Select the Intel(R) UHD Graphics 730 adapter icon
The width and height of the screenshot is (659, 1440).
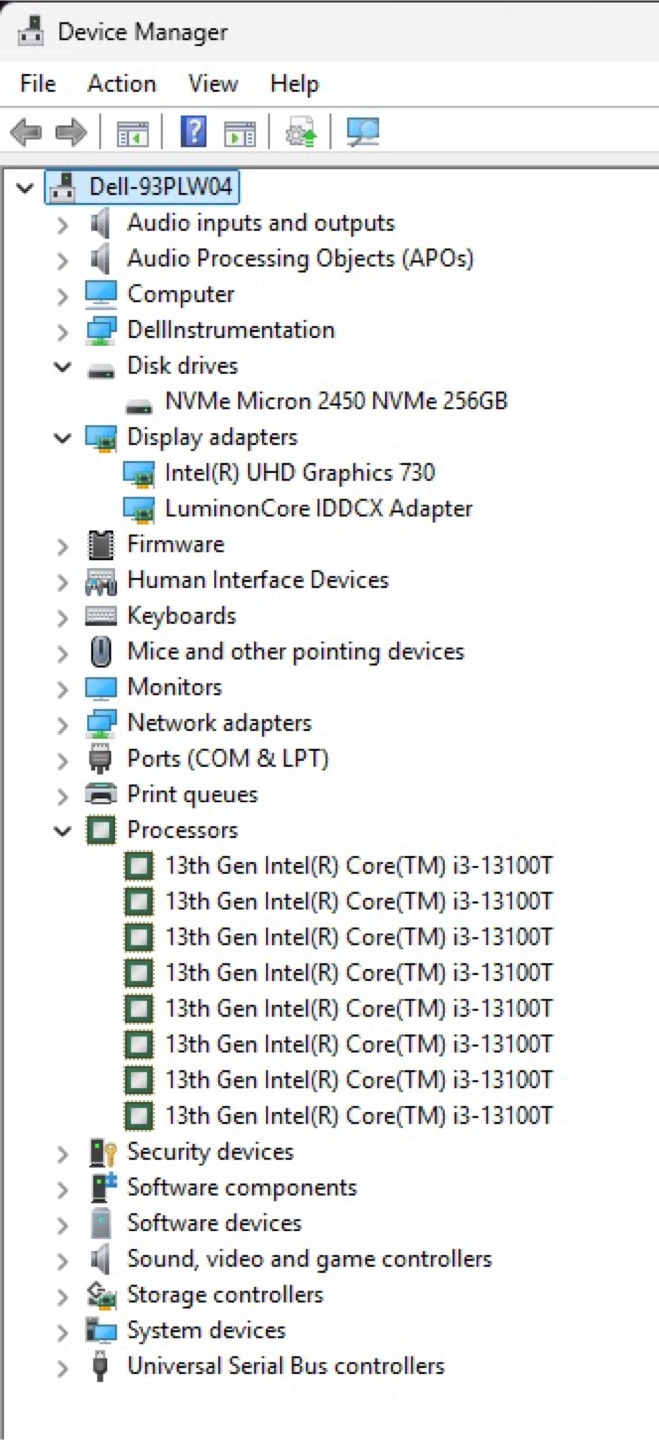(x=138, y=473)
